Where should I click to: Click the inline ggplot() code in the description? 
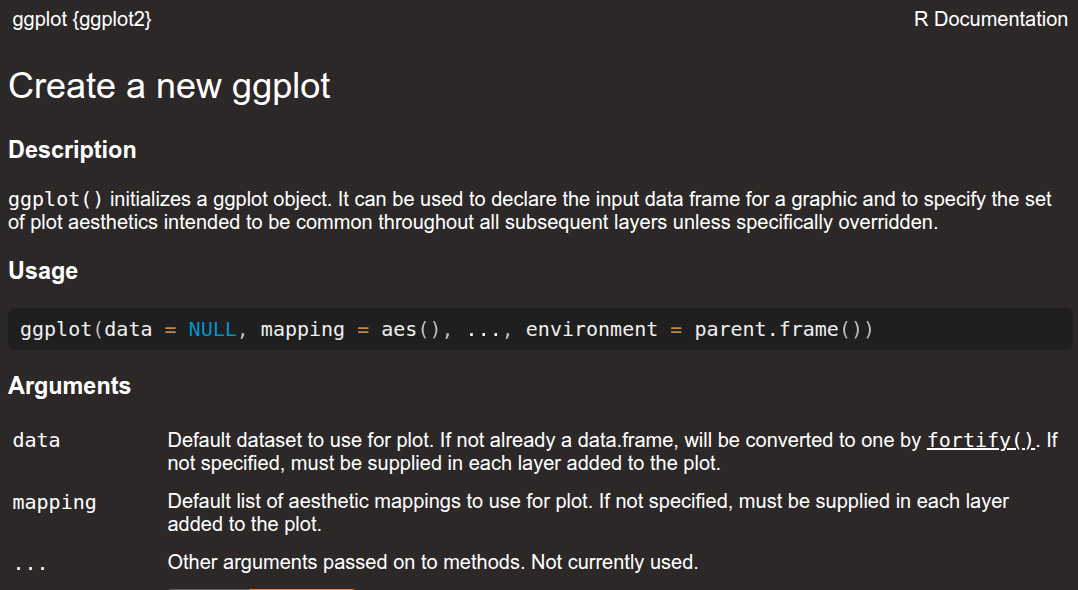(x=55, y=199)
